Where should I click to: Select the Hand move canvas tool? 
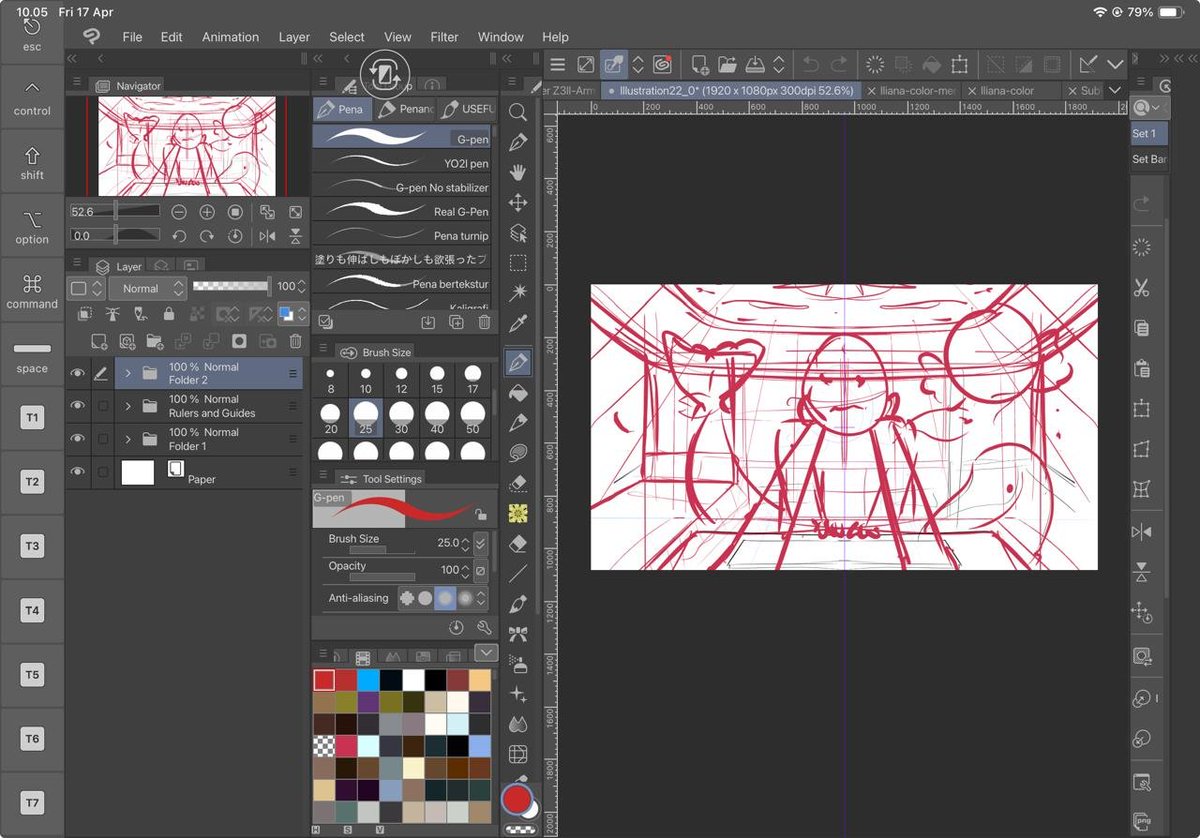tap(518, 173)
